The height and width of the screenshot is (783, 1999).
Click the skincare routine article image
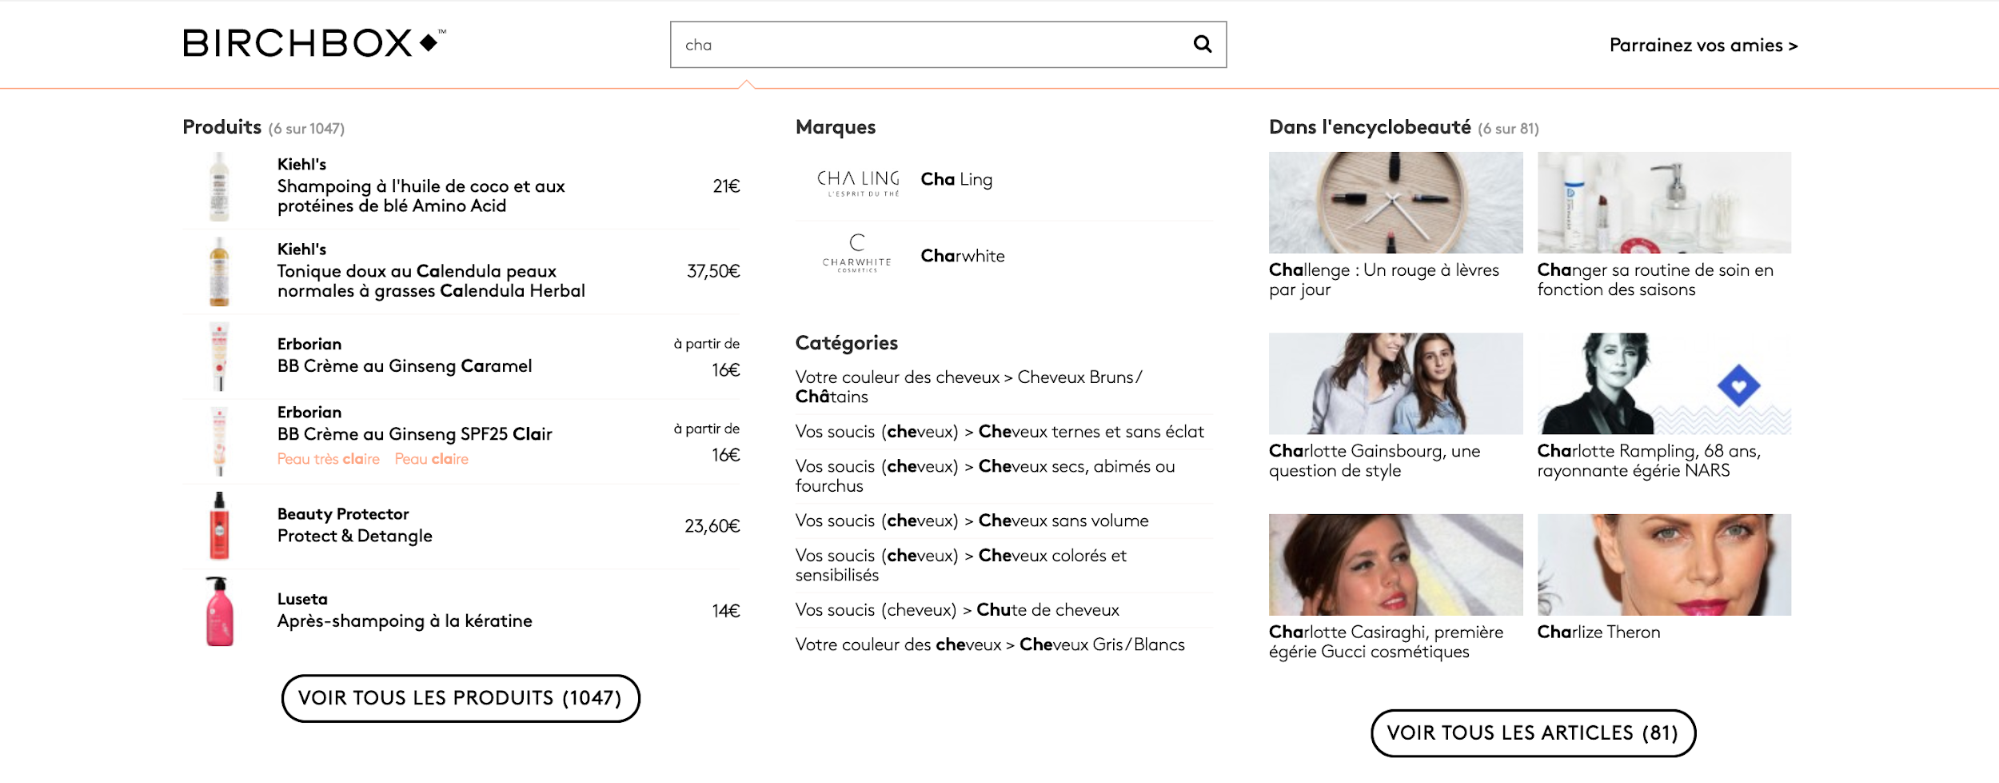(x=1664, y=202)
